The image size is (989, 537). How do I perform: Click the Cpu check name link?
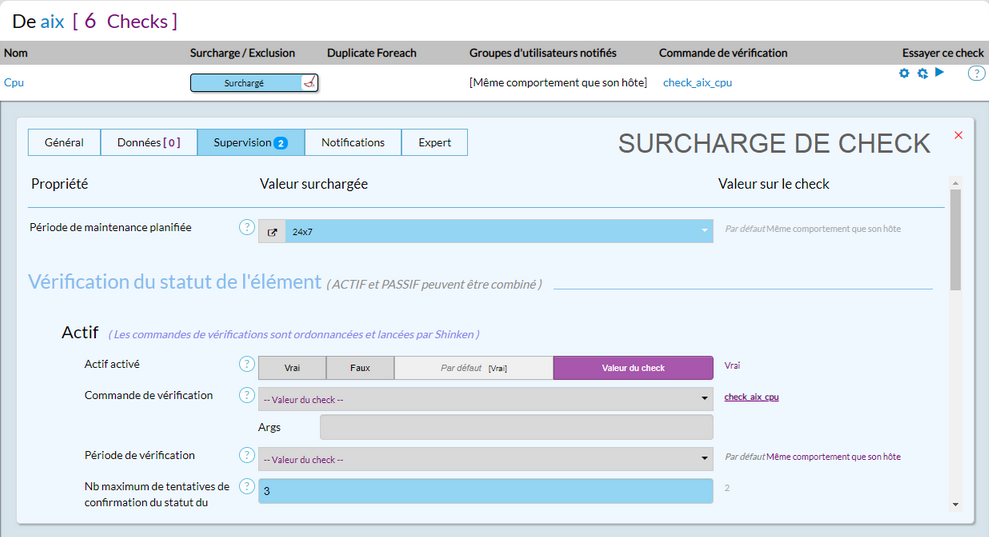pos(14,83)
